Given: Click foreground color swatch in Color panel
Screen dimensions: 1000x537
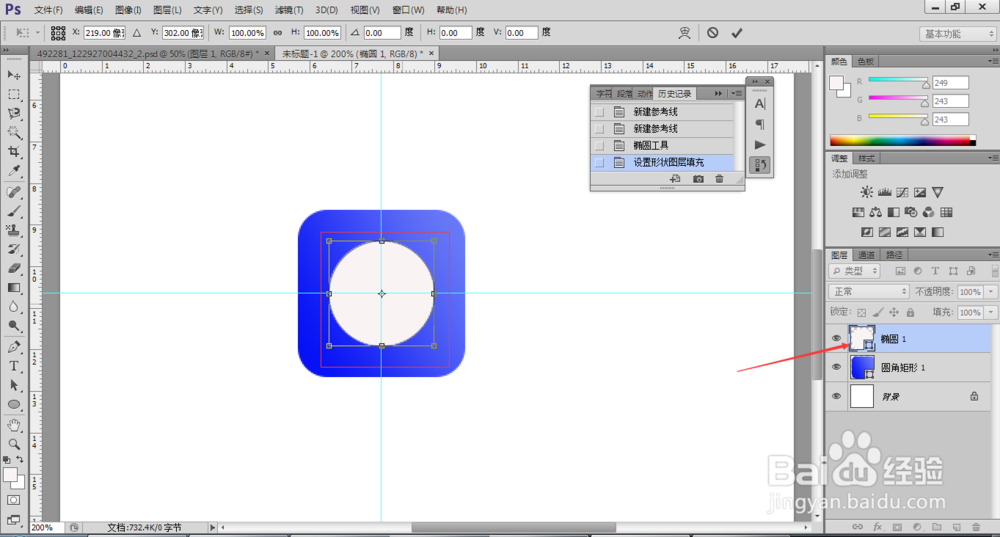Looking at the screenshot, I should point(836,84).
